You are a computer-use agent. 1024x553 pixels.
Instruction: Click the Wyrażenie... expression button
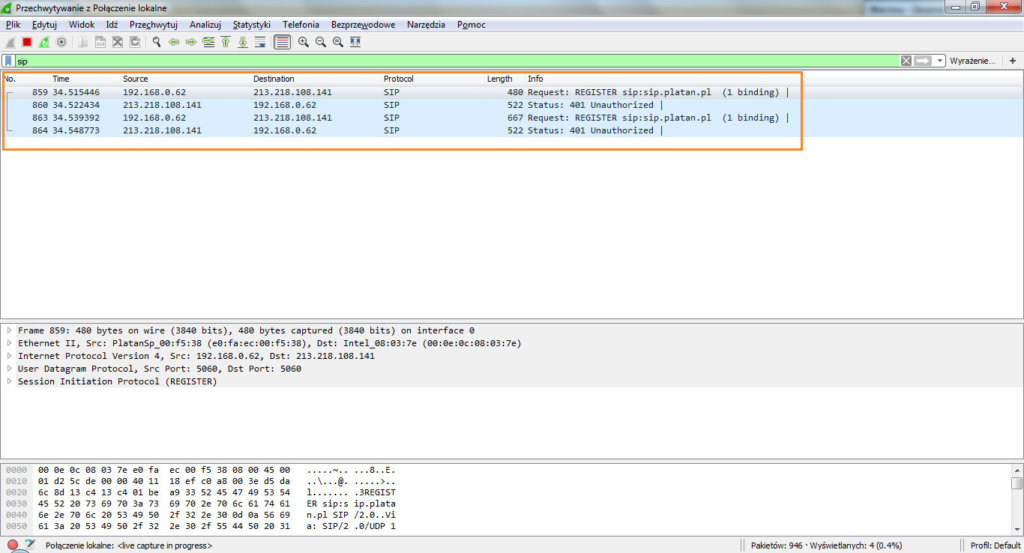[x=972, y=61]
